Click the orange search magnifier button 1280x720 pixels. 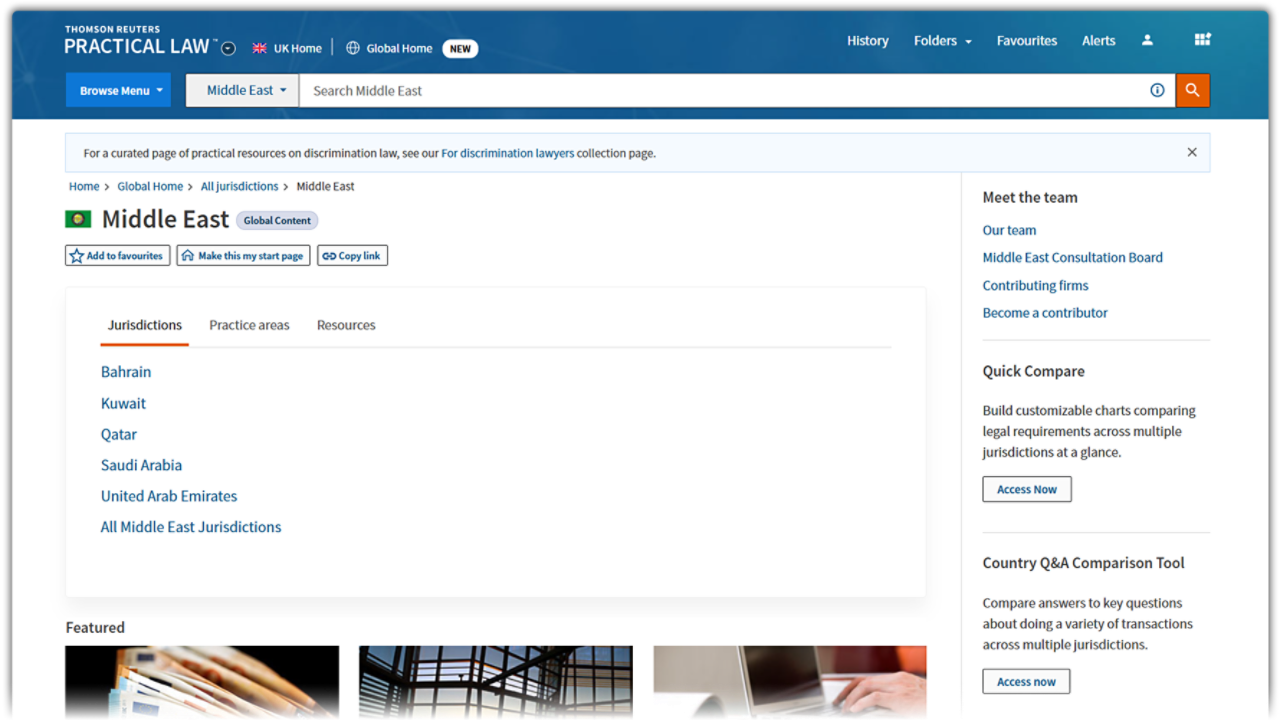(x=1192, y=90)
